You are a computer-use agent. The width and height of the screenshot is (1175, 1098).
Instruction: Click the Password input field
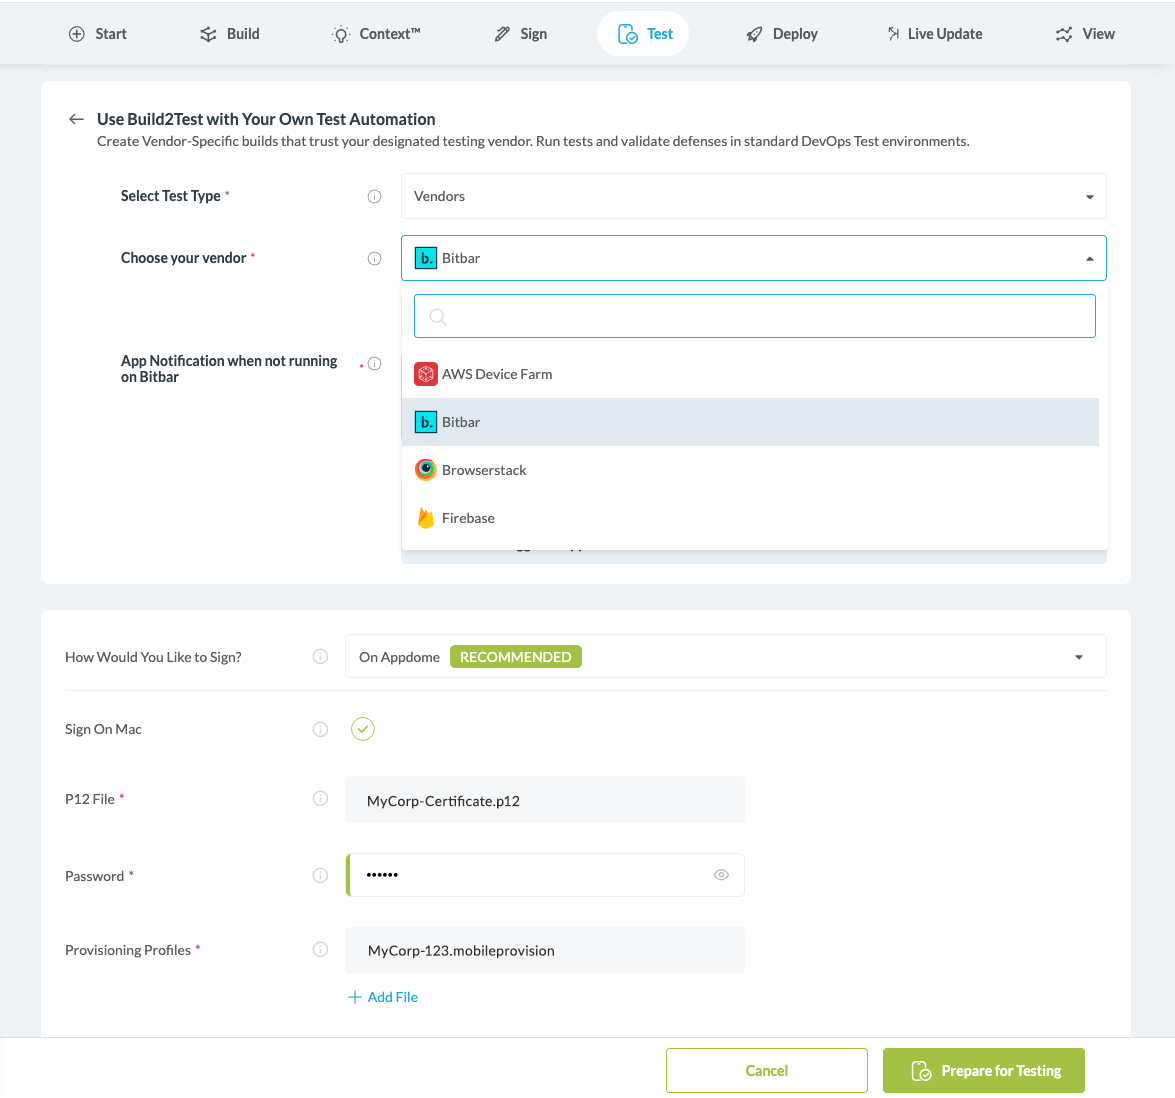click(545, 875)
